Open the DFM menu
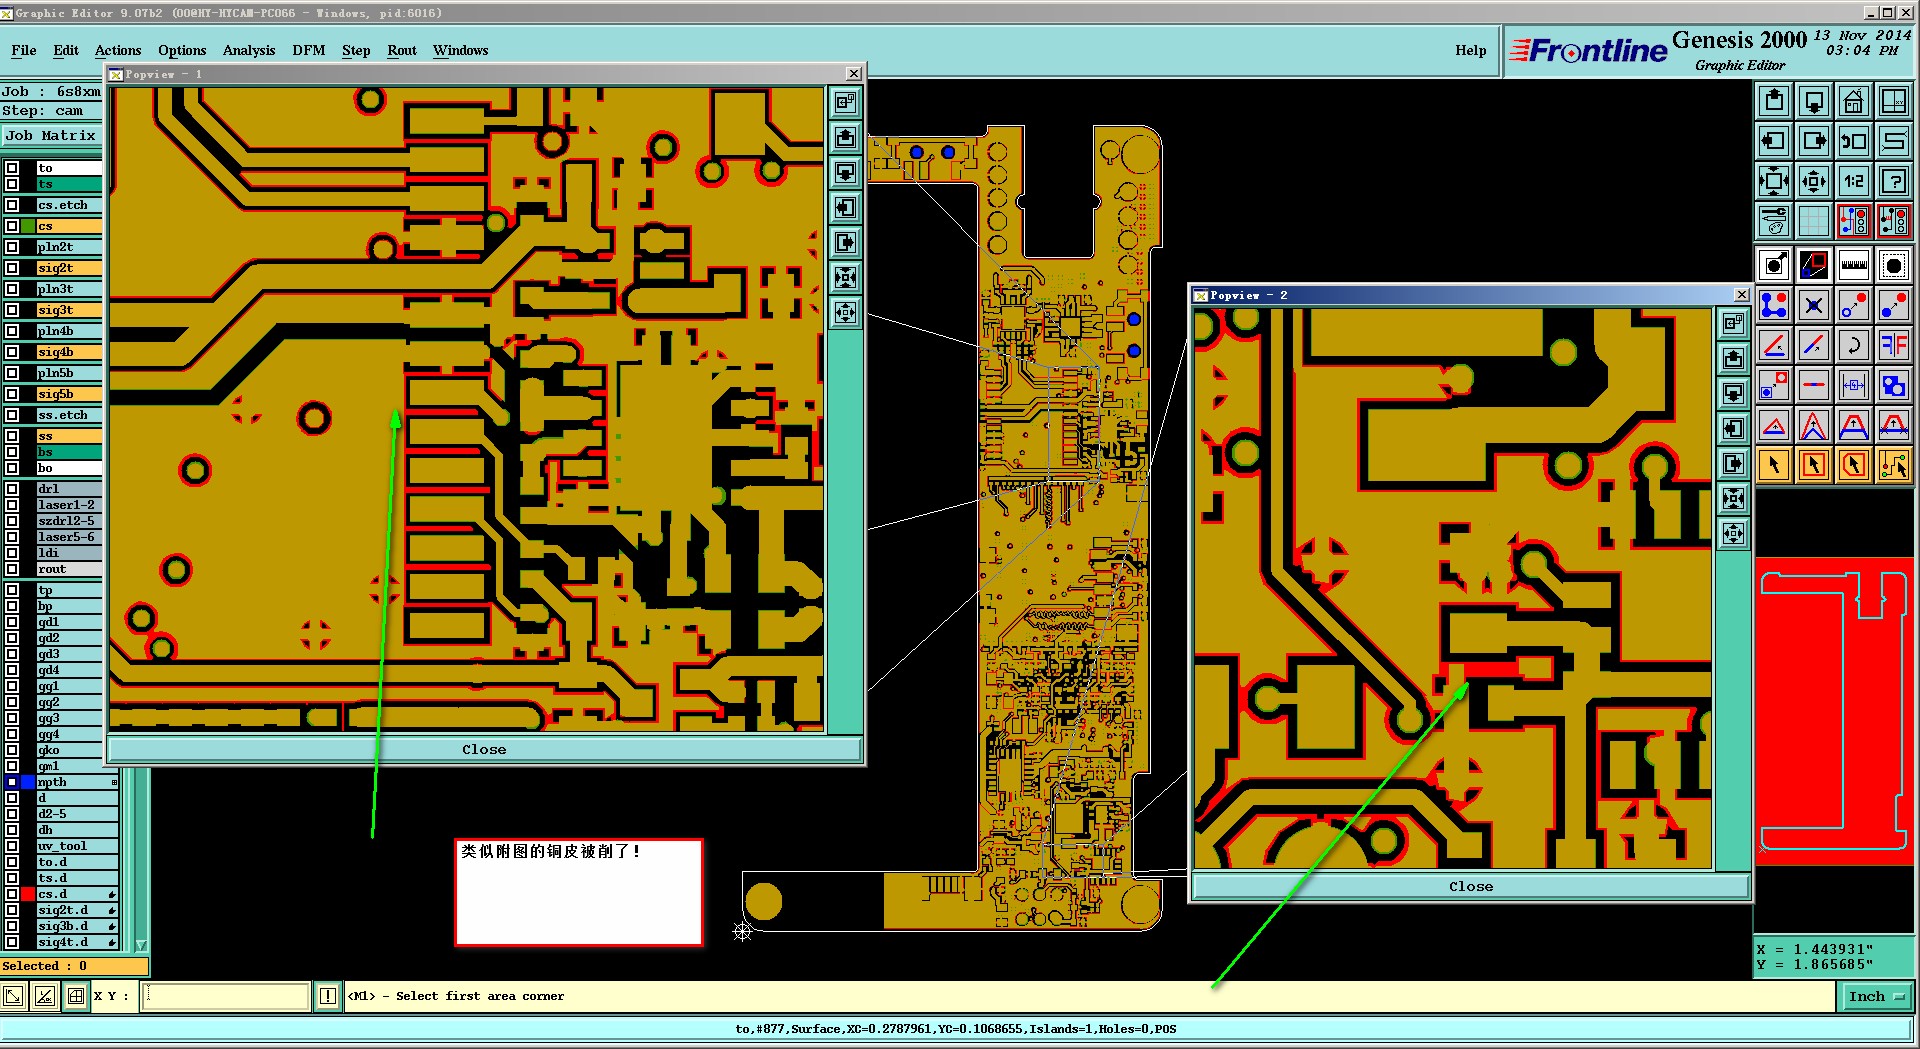This screenshot has height=1049, width=1920. (308, 50)
